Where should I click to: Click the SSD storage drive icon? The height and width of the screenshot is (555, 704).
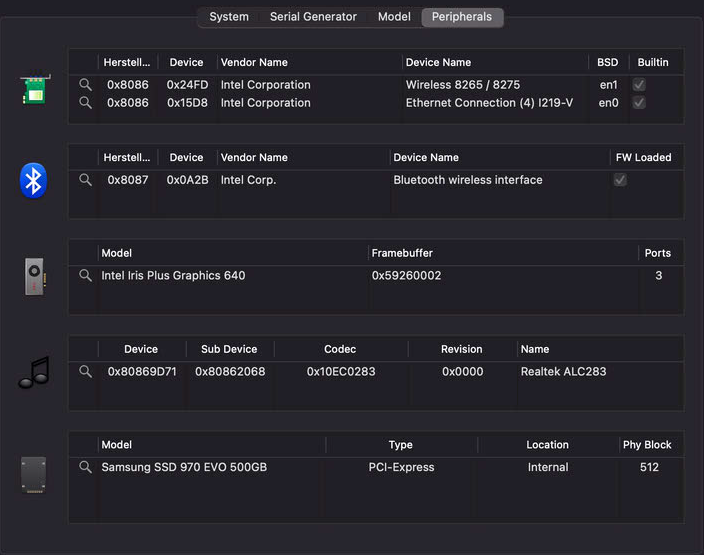point(34,474)
